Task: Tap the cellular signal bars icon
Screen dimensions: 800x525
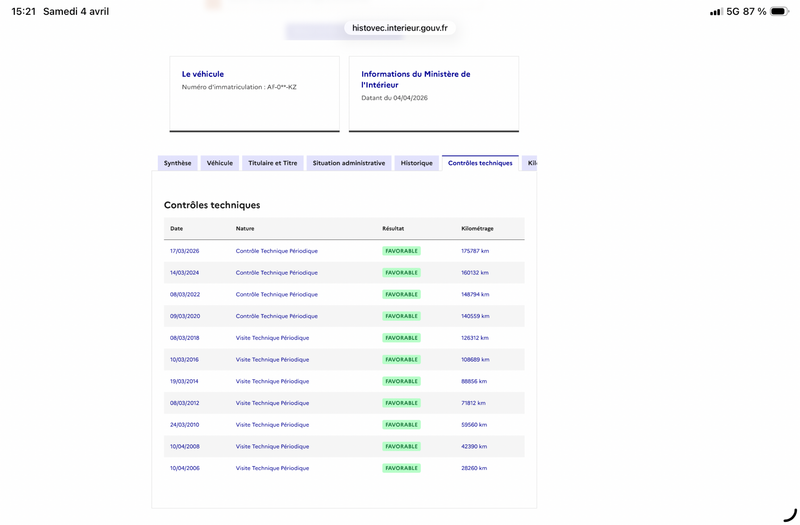Action: (x=716, y=12)
